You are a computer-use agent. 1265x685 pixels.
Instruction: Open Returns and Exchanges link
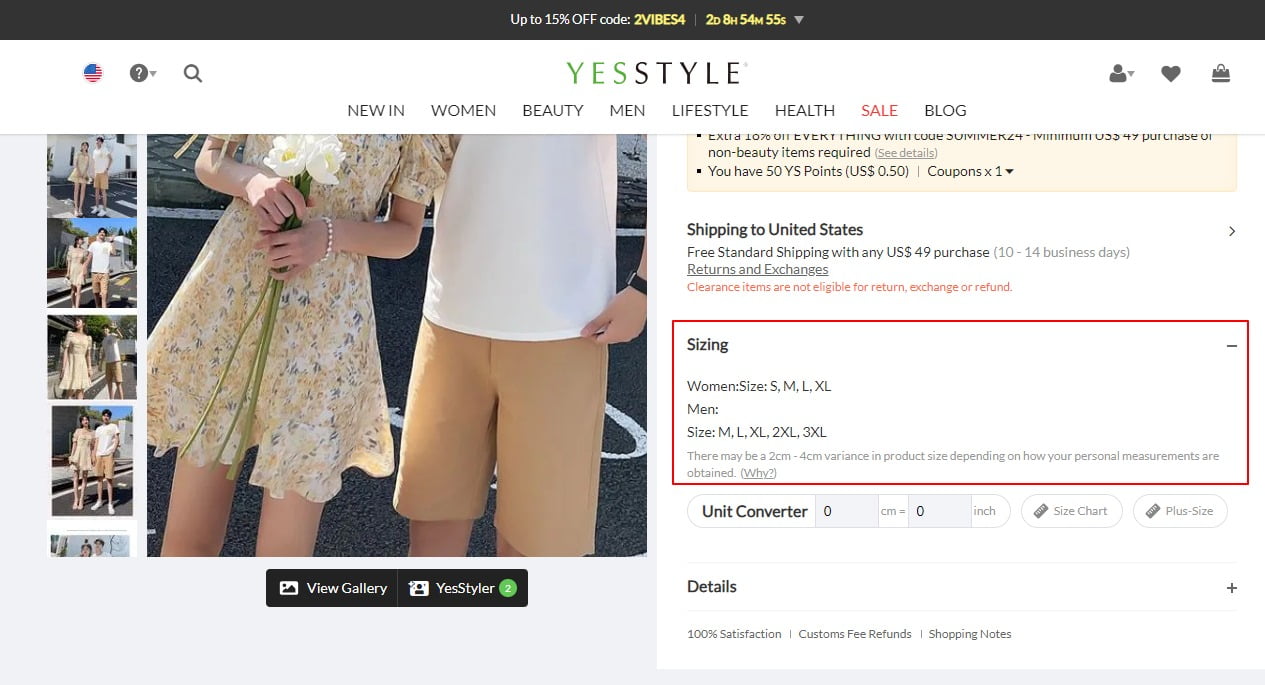(757, 269)
